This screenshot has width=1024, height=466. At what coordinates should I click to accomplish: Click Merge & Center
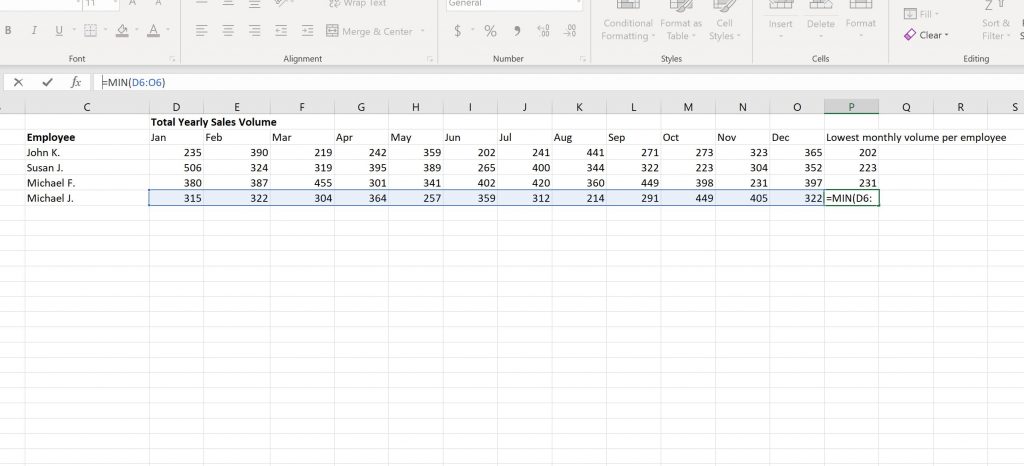(x=370, y=31)
